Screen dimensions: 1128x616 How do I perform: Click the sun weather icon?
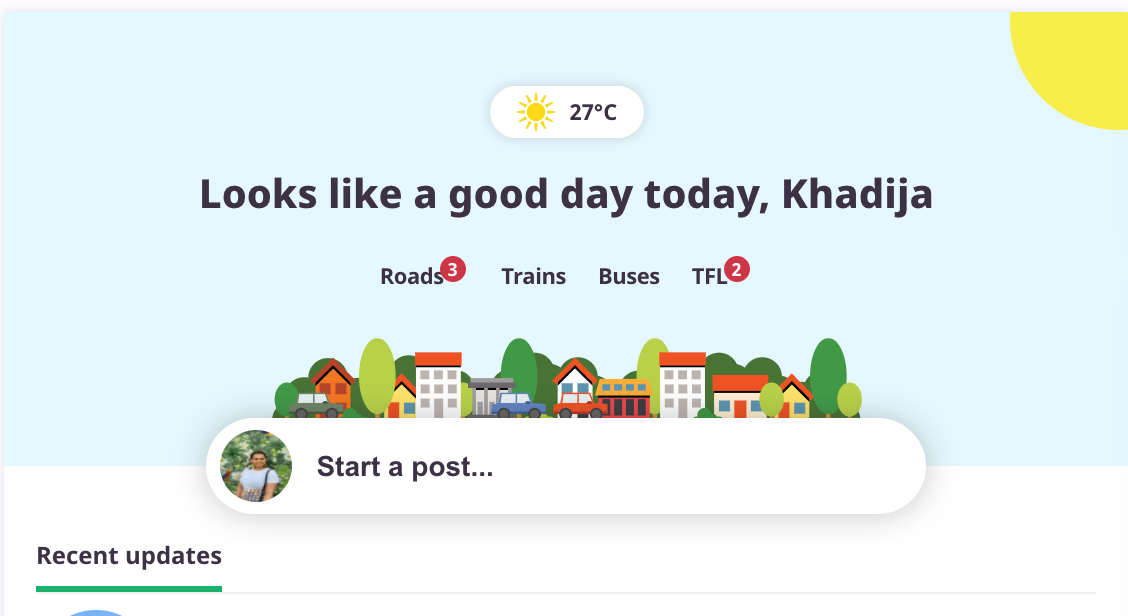(x=536, y=112)
